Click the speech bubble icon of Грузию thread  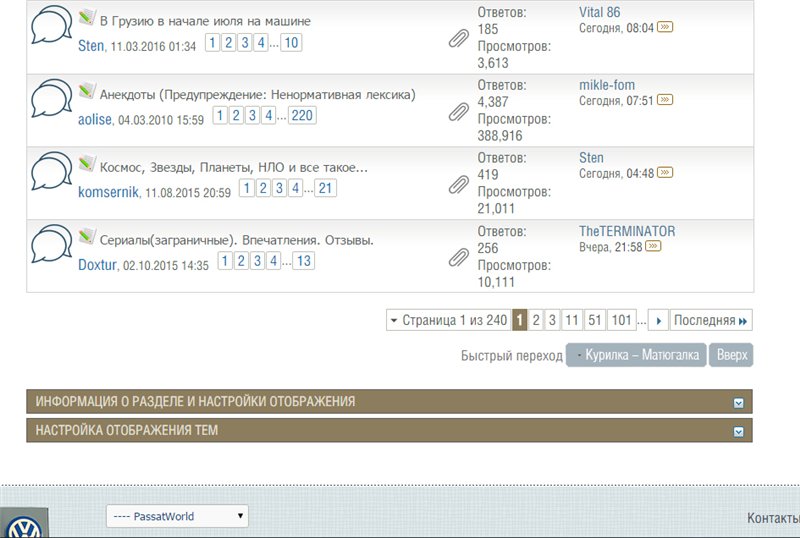click(x=52, y=25)
